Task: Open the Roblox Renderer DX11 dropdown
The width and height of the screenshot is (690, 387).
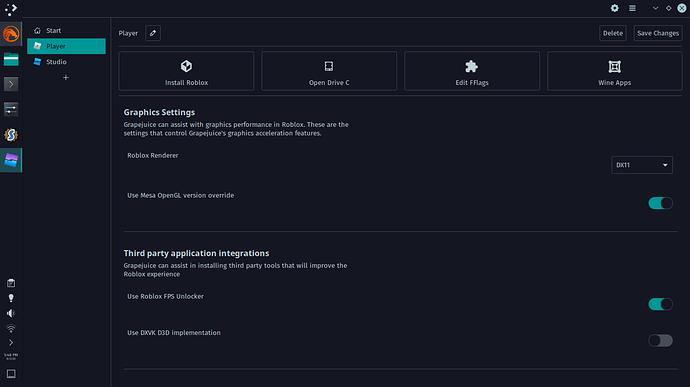Action: (642, 165)
